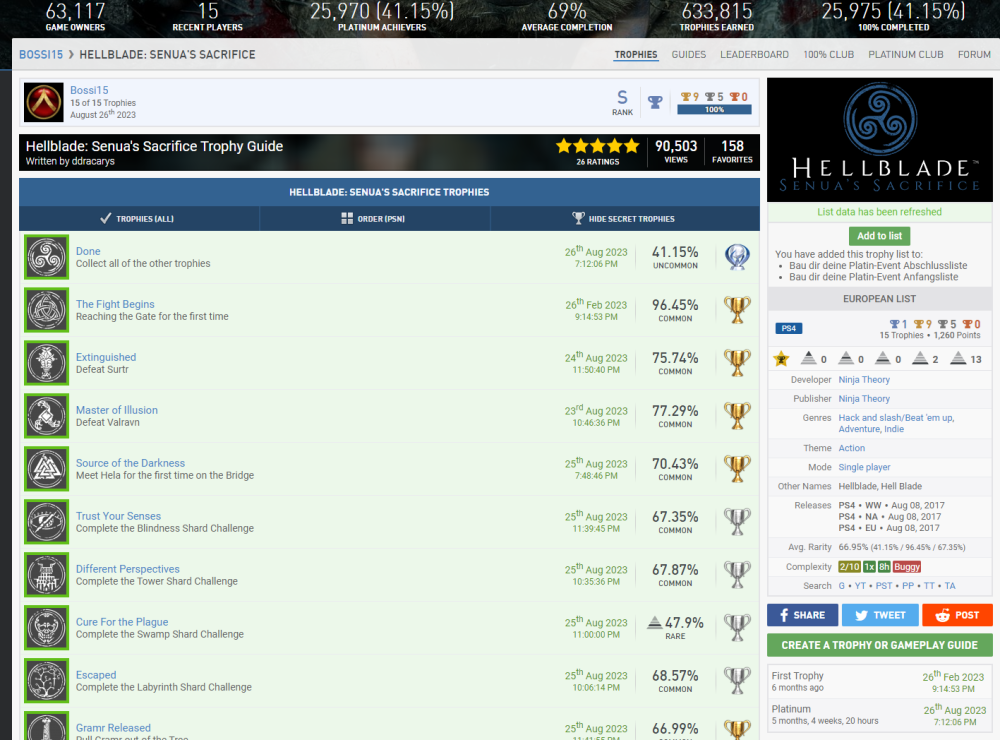The width and height of the screenshot is (1000, 740).
Task: Open the Ninja Theory developer link
Action: (x=864, y=380)
